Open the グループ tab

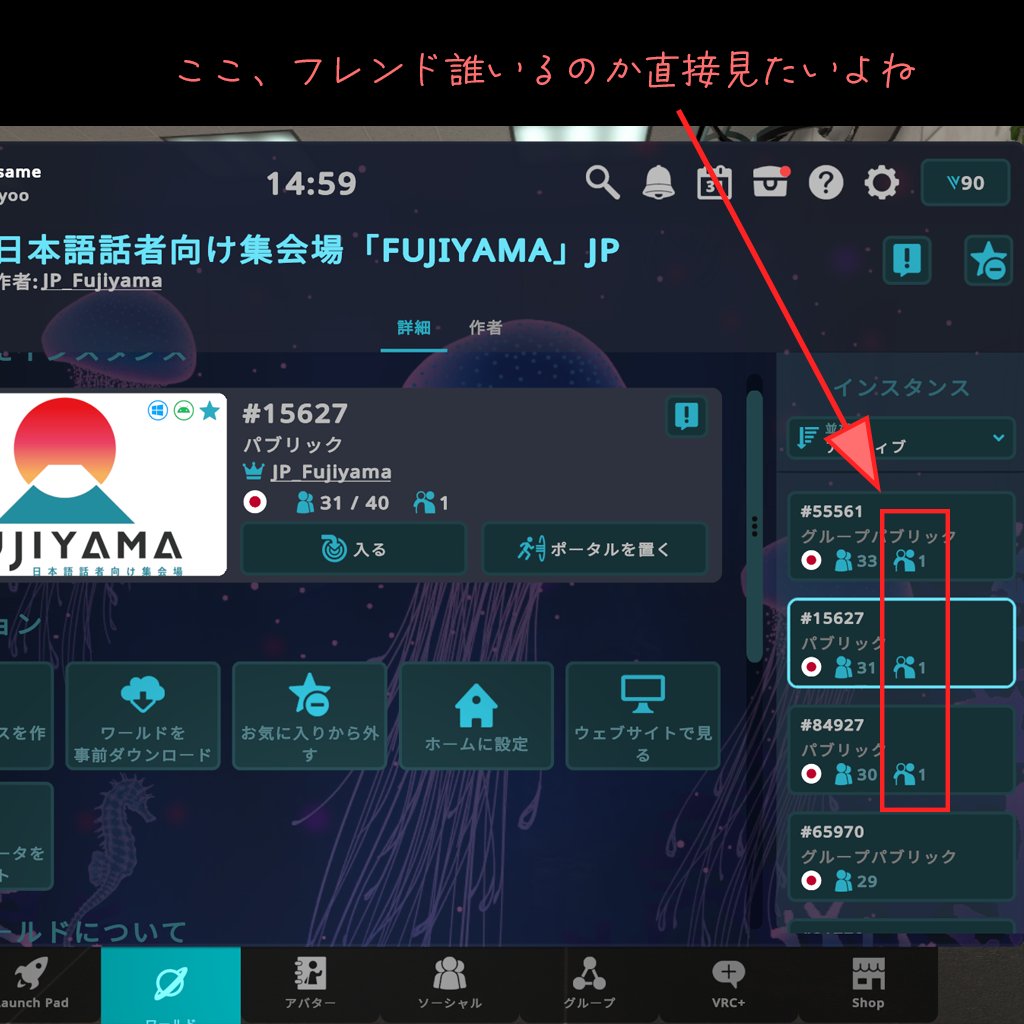[x=589, y=984]
